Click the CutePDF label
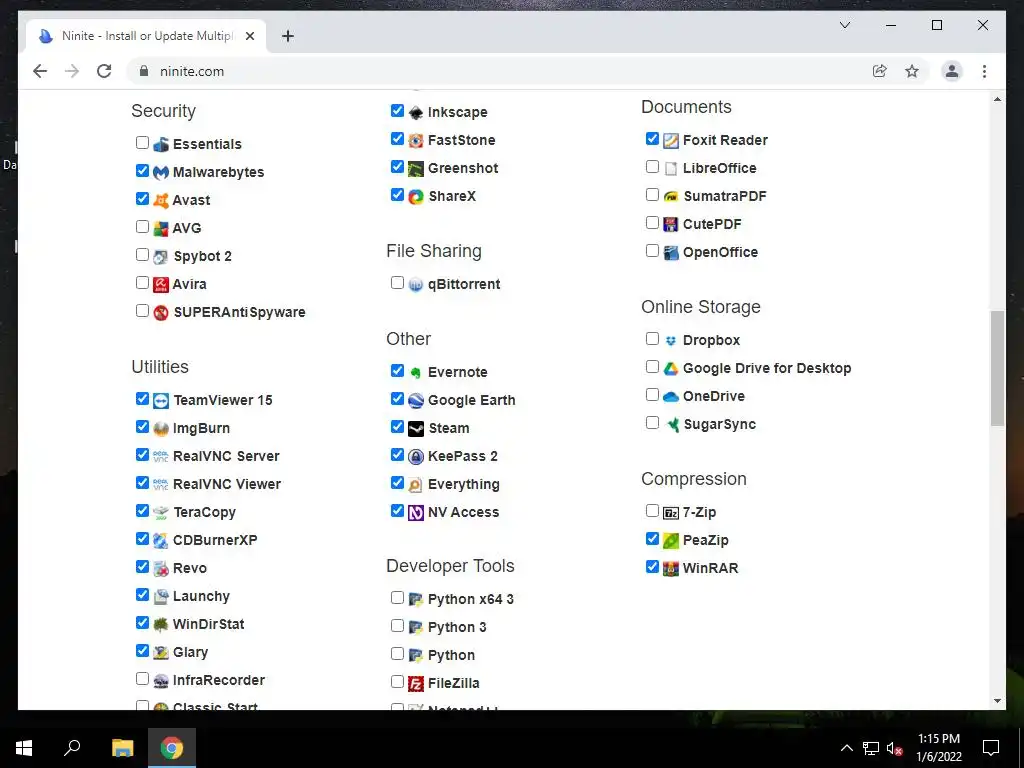The image size is (1024, 768). click(712, 224)
